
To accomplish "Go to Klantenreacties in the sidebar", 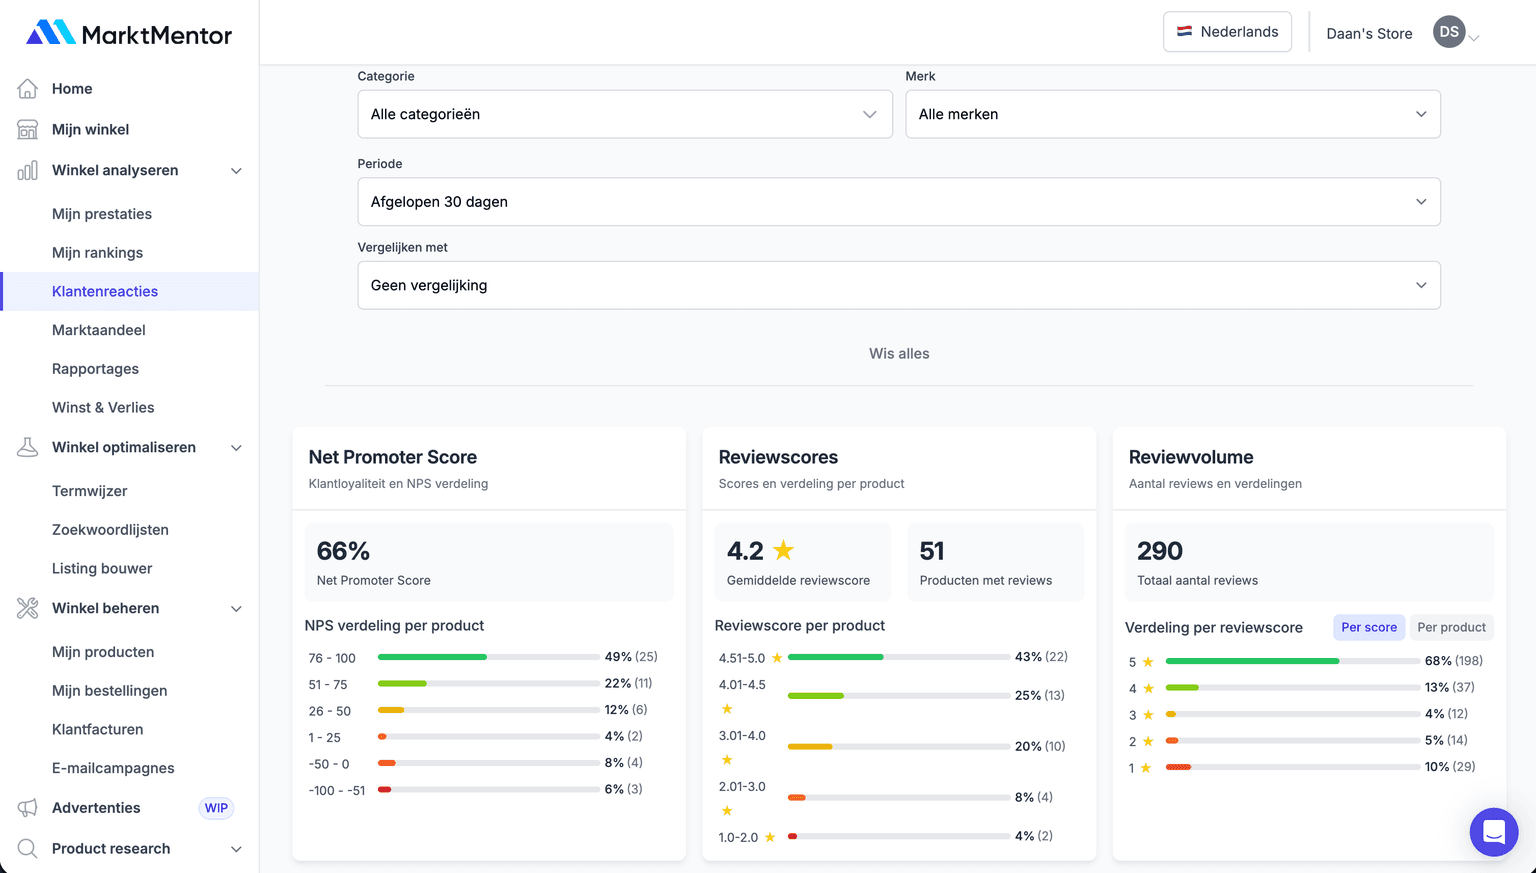I will [x=105, y=291].
